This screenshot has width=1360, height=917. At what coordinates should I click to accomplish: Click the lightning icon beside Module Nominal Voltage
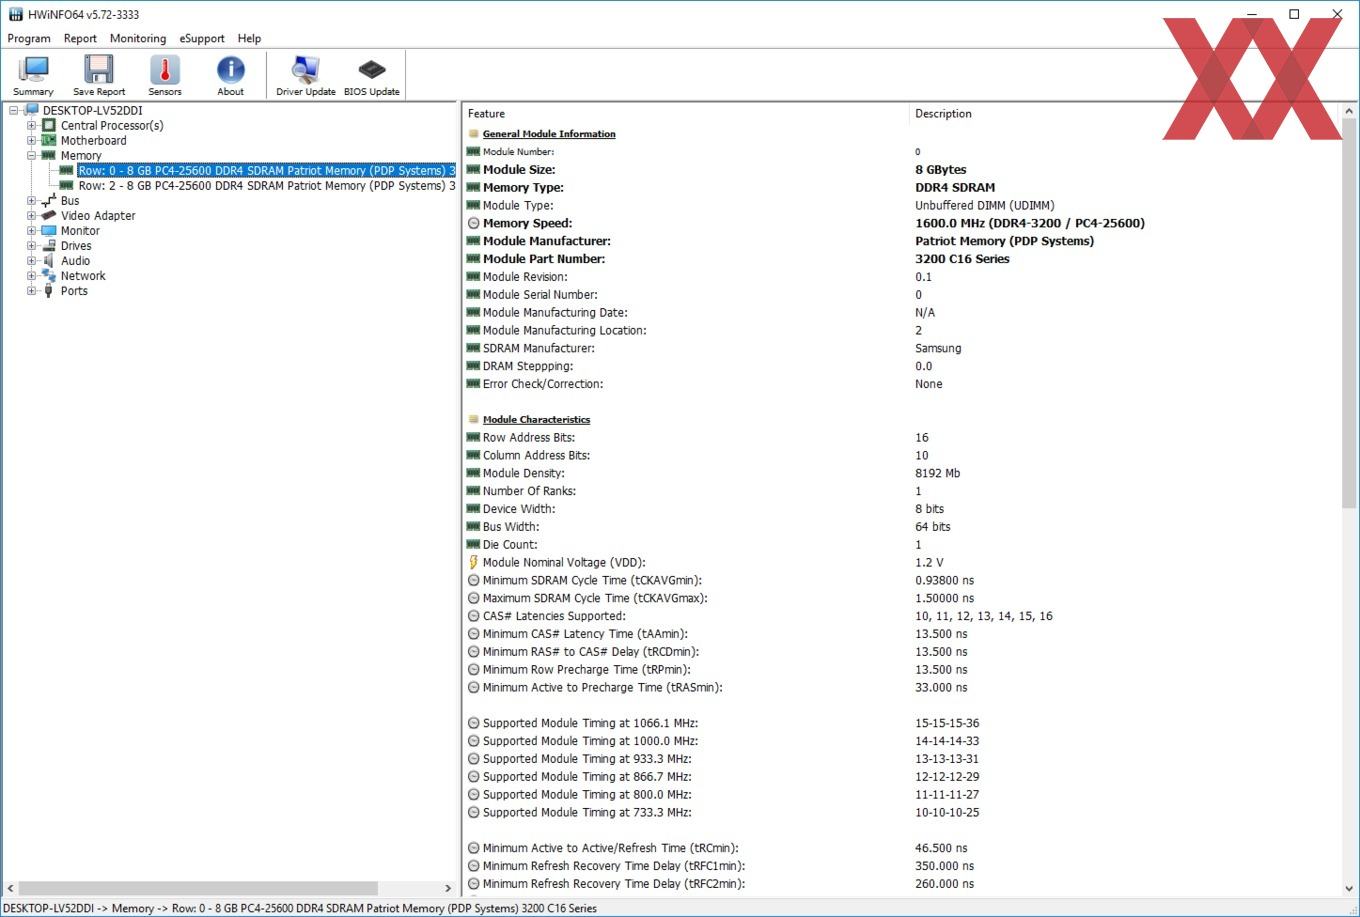(x=473, y=562)
